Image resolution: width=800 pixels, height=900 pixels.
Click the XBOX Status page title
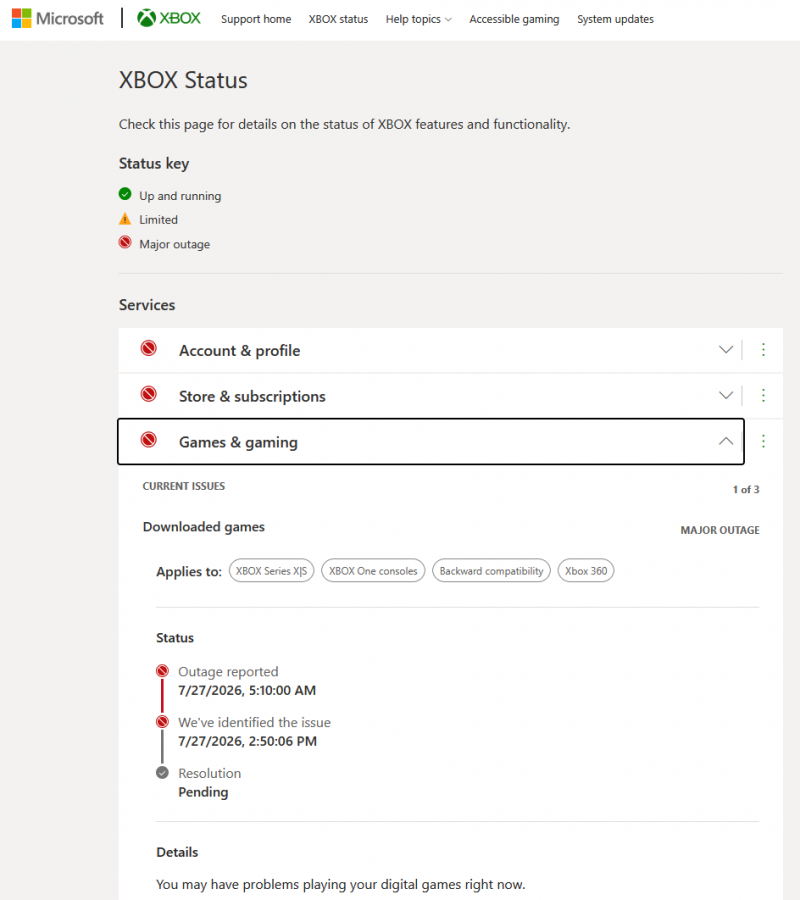point(183,80)
